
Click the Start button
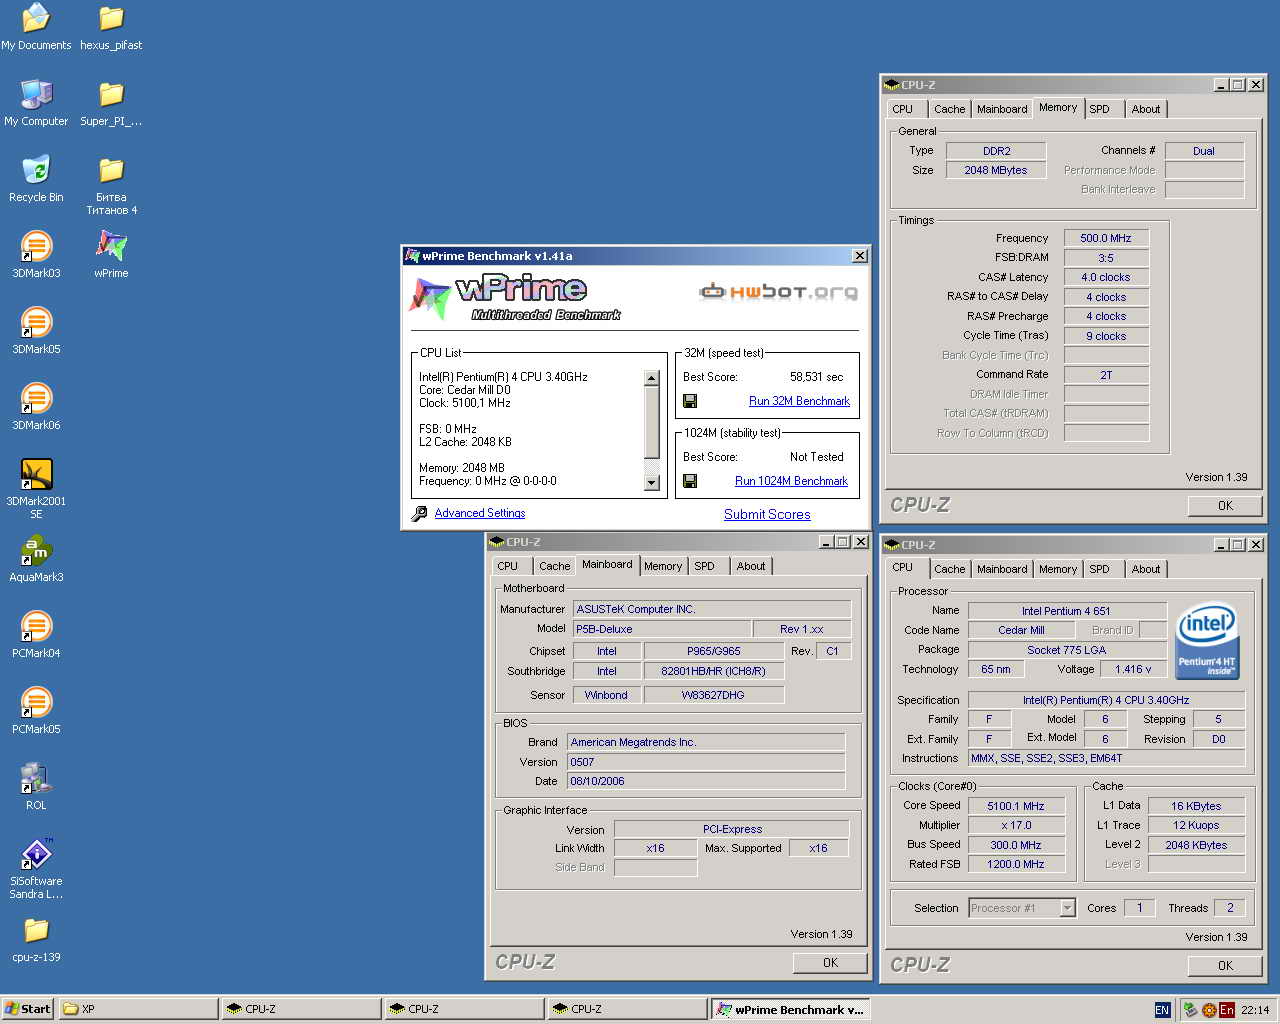click(x=27, y=1009)
